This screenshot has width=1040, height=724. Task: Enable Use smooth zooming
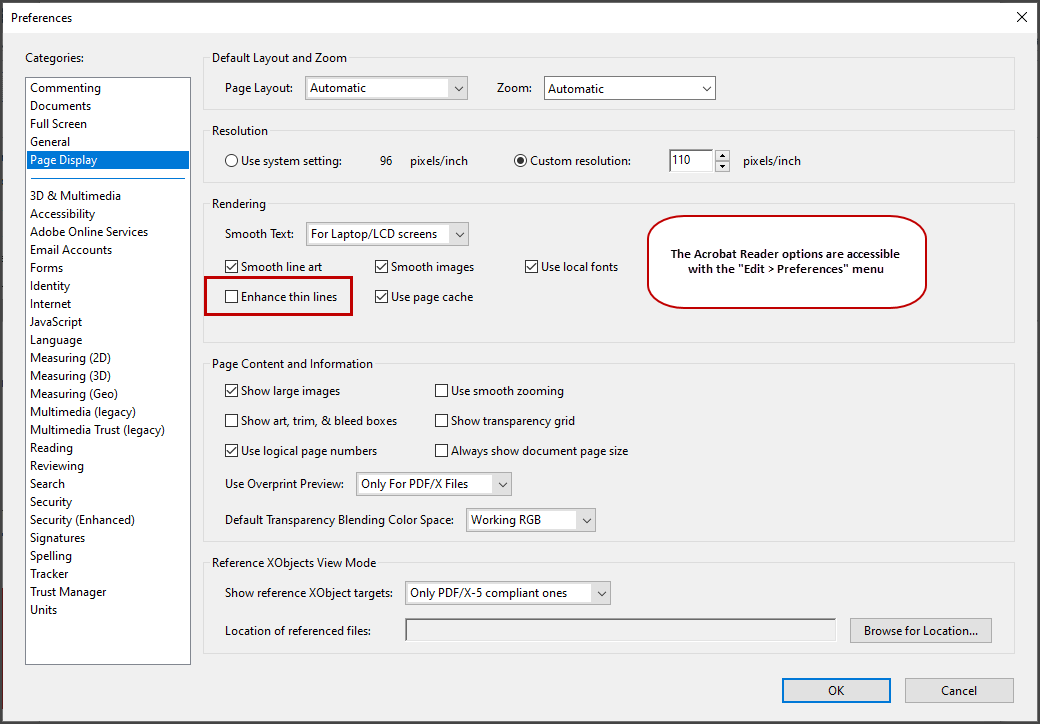tap(441, 391)
